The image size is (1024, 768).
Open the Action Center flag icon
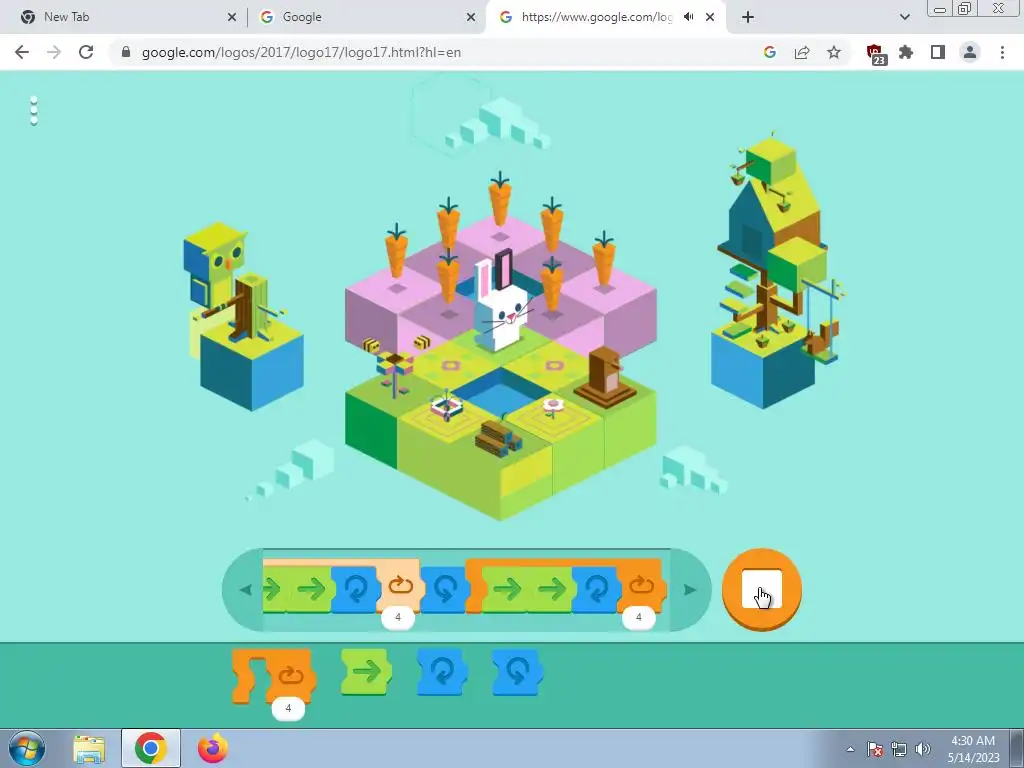[875, 749]
